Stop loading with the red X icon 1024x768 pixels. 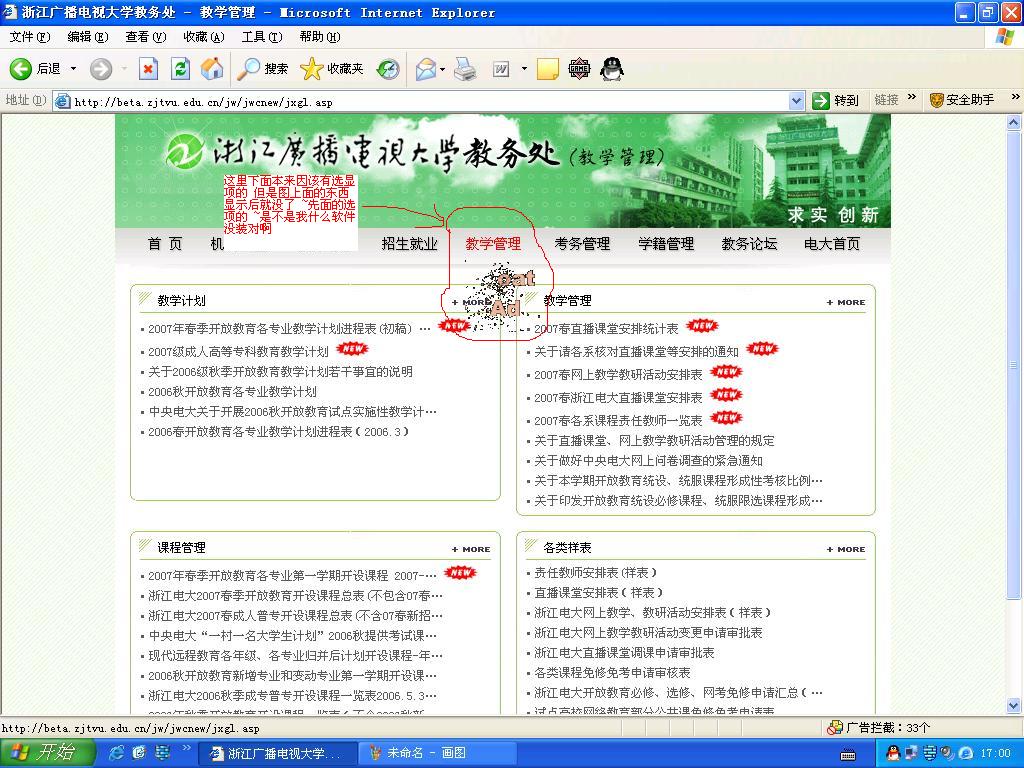149,69
